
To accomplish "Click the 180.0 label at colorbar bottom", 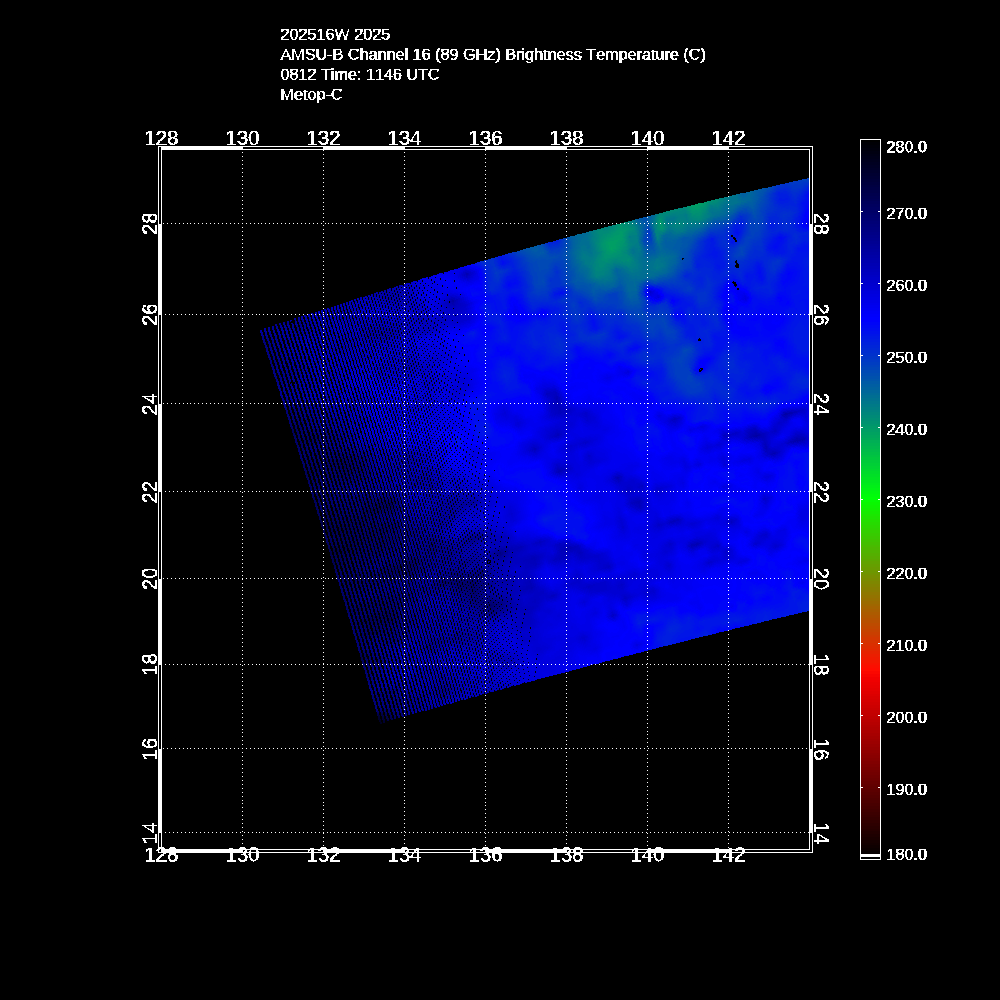I will [x=907, y=855].
